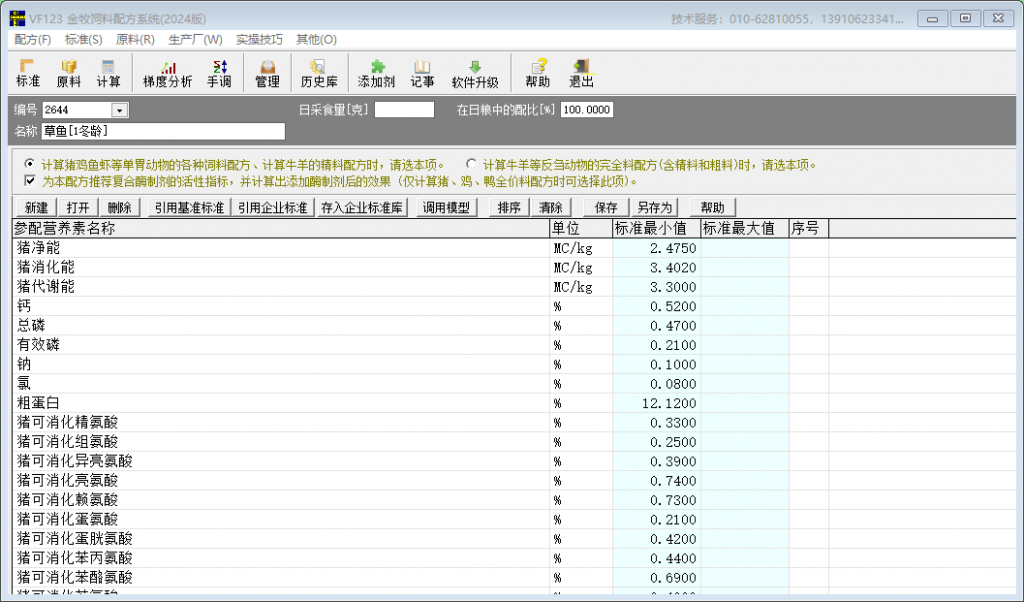The width and height of the screenshot is (1024, 602).
Task: Click the 引用基准标准 button
Action: pyautogui.click(x=188, y=207)
